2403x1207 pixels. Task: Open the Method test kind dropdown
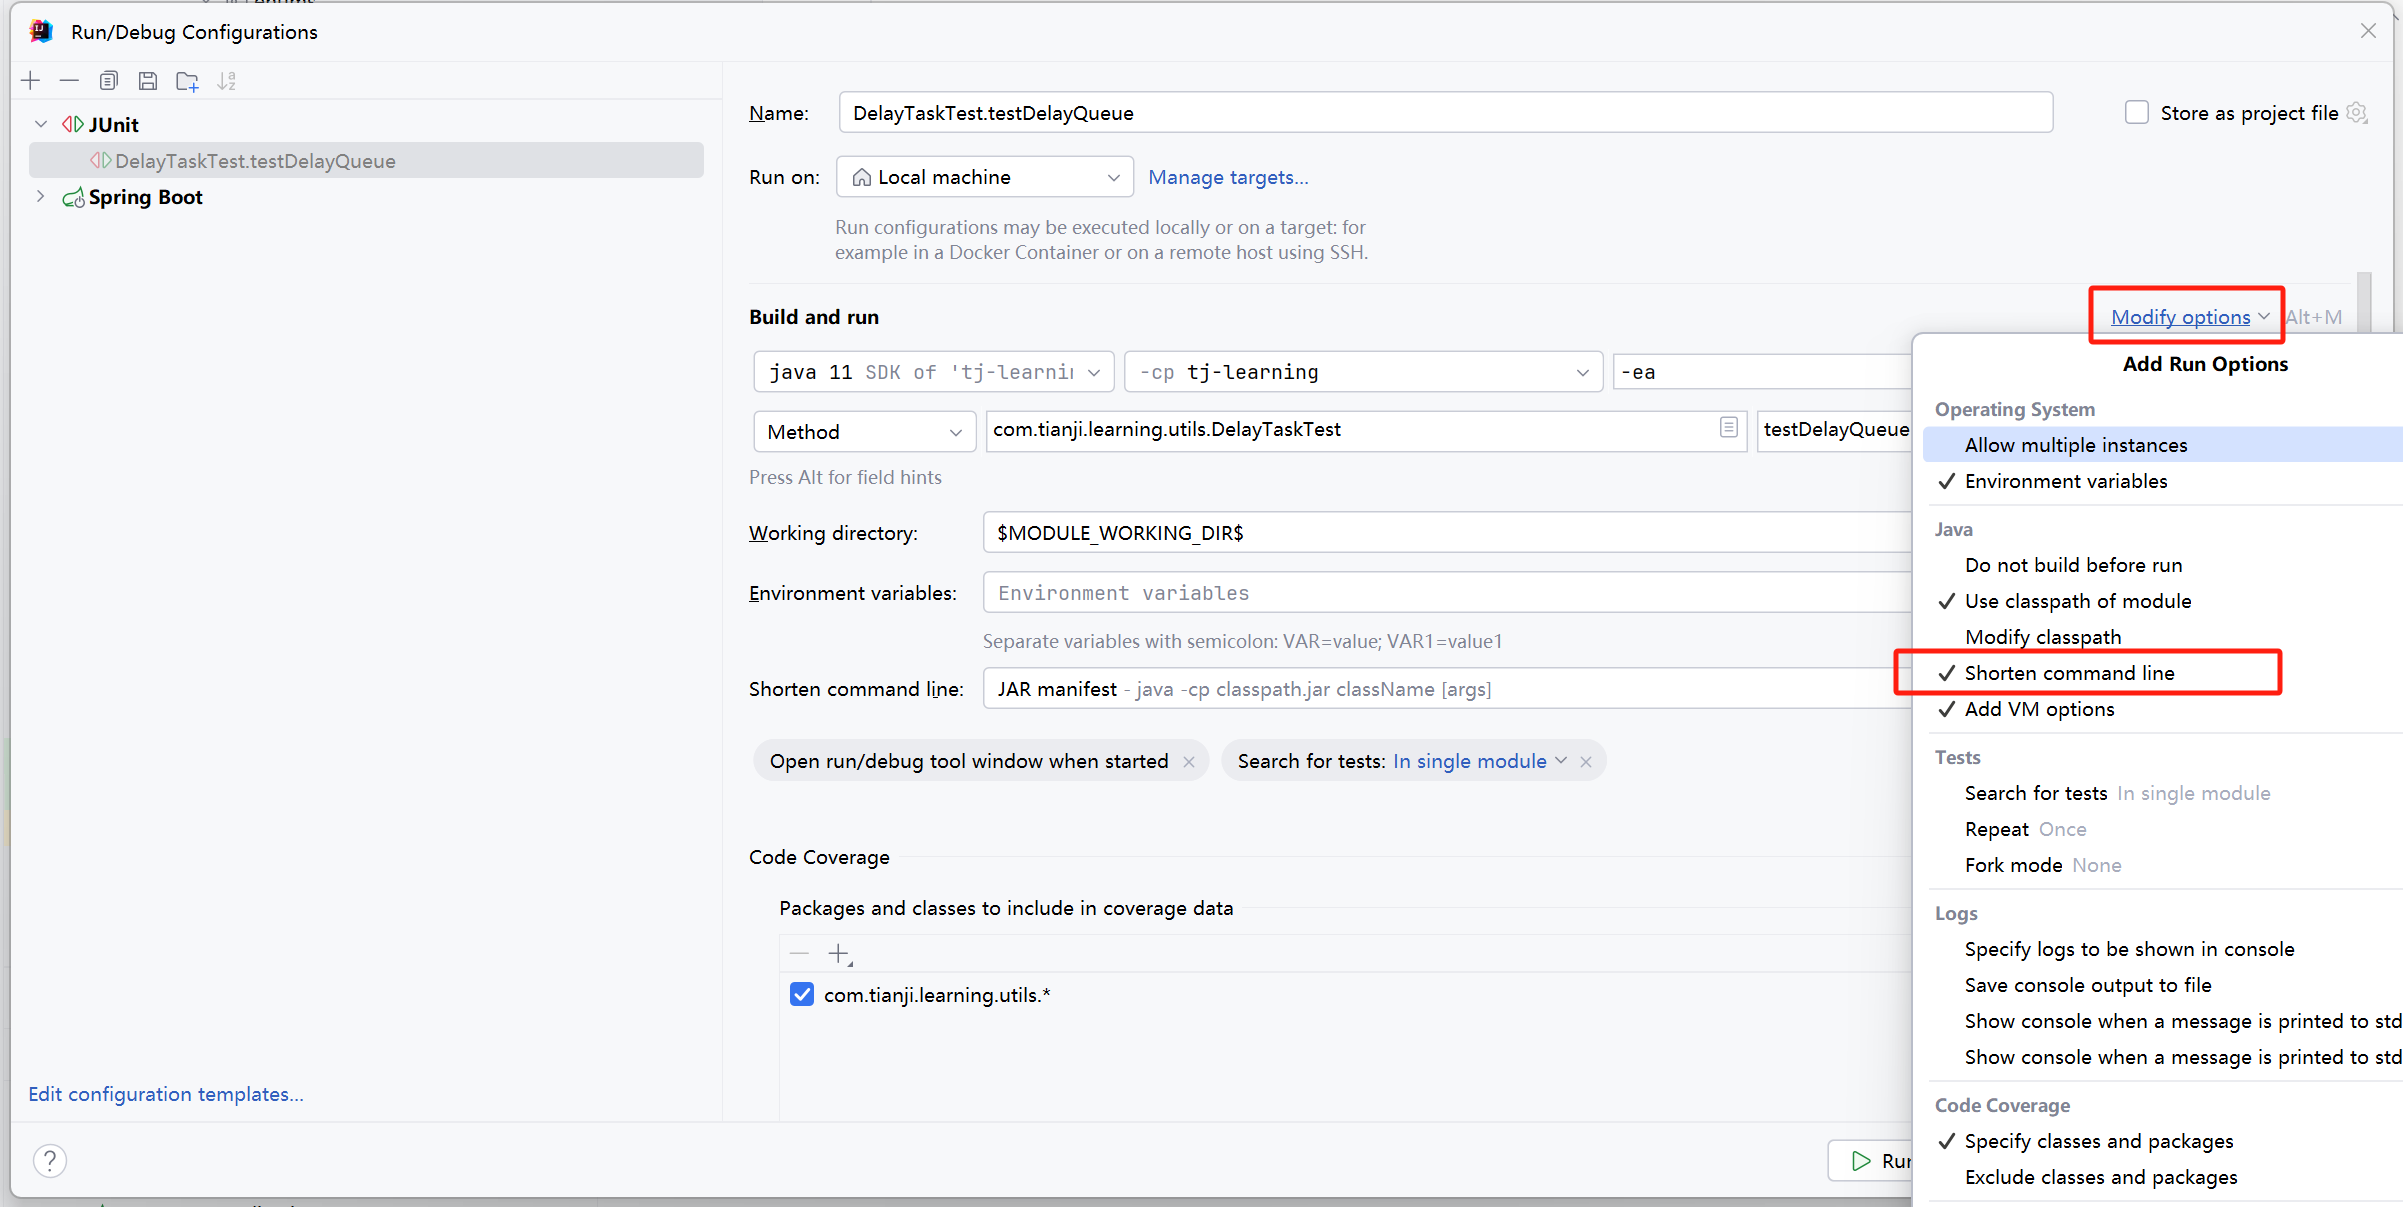[863, 432]
